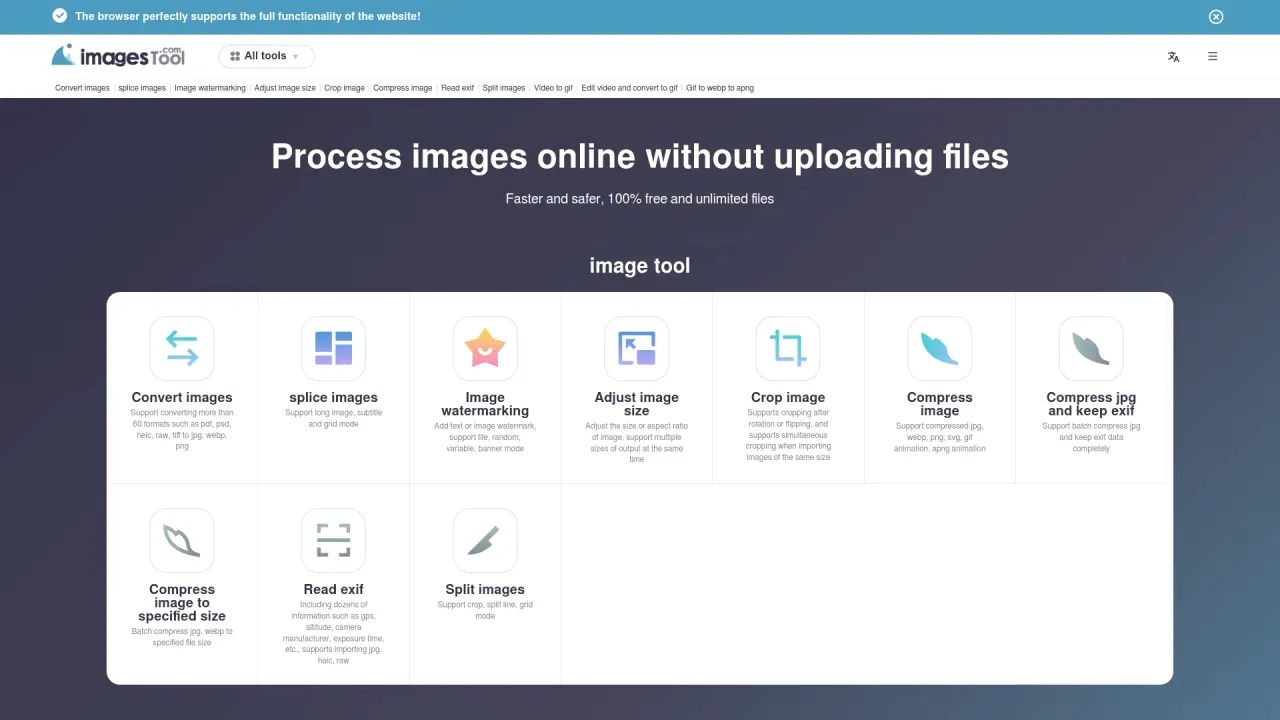The image size is (1280, 720).
Task: Open the language translation icon
Action: click(x=1174, y=57)
